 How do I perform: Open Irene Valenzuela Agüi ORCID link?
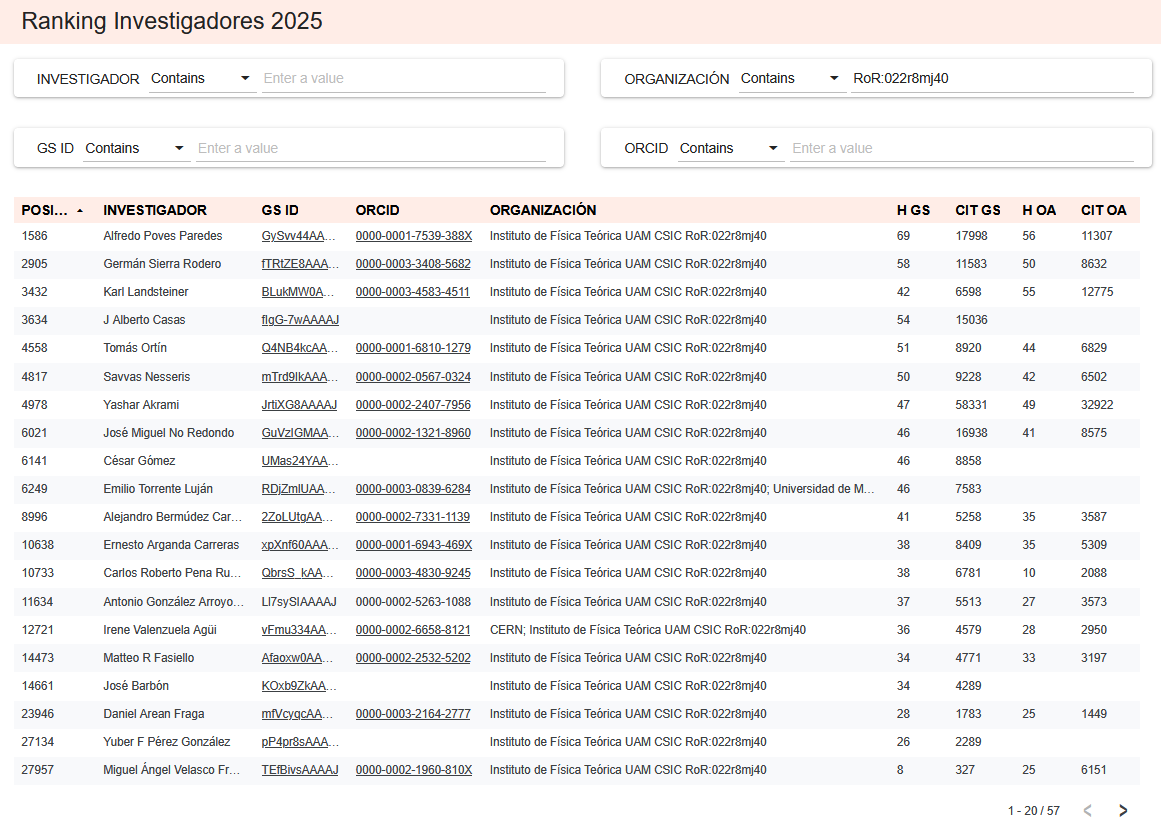click(x=413, y=630)
